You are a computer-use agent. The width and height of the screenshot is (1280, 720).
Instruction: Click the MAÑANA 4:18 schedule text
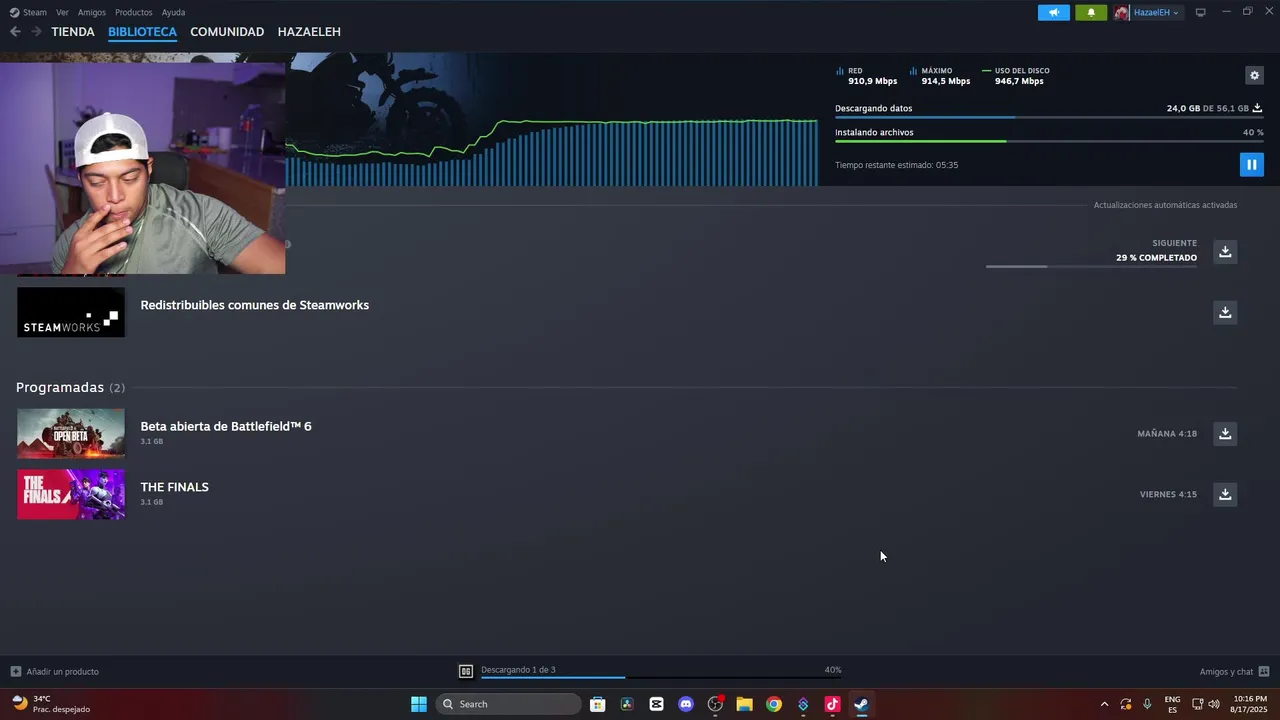pyautogui.click(x=1167, y=434)
